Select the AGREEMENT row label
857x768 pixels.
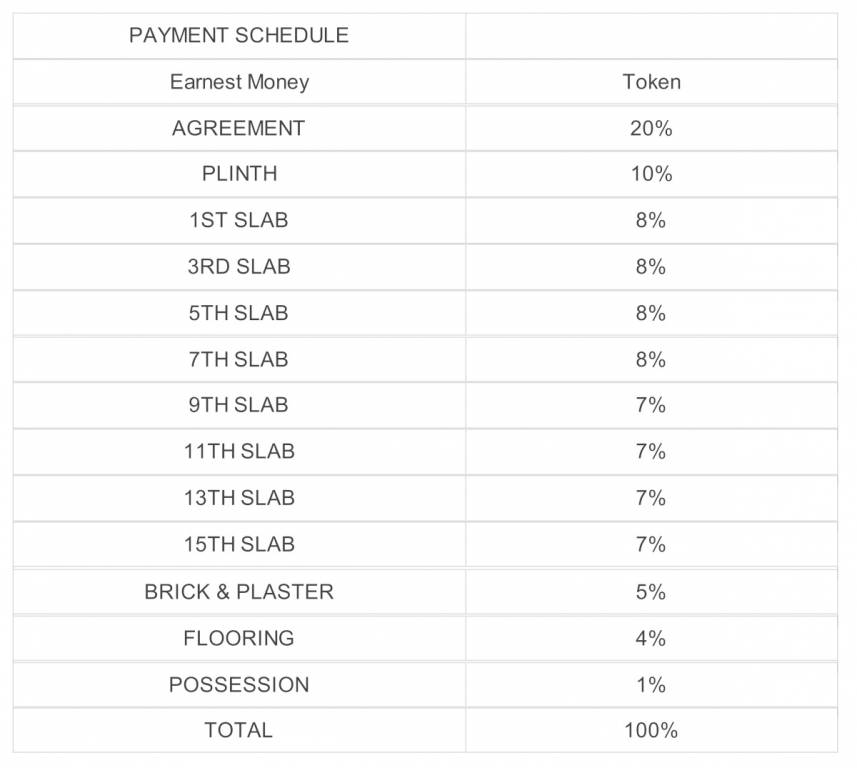239,128
